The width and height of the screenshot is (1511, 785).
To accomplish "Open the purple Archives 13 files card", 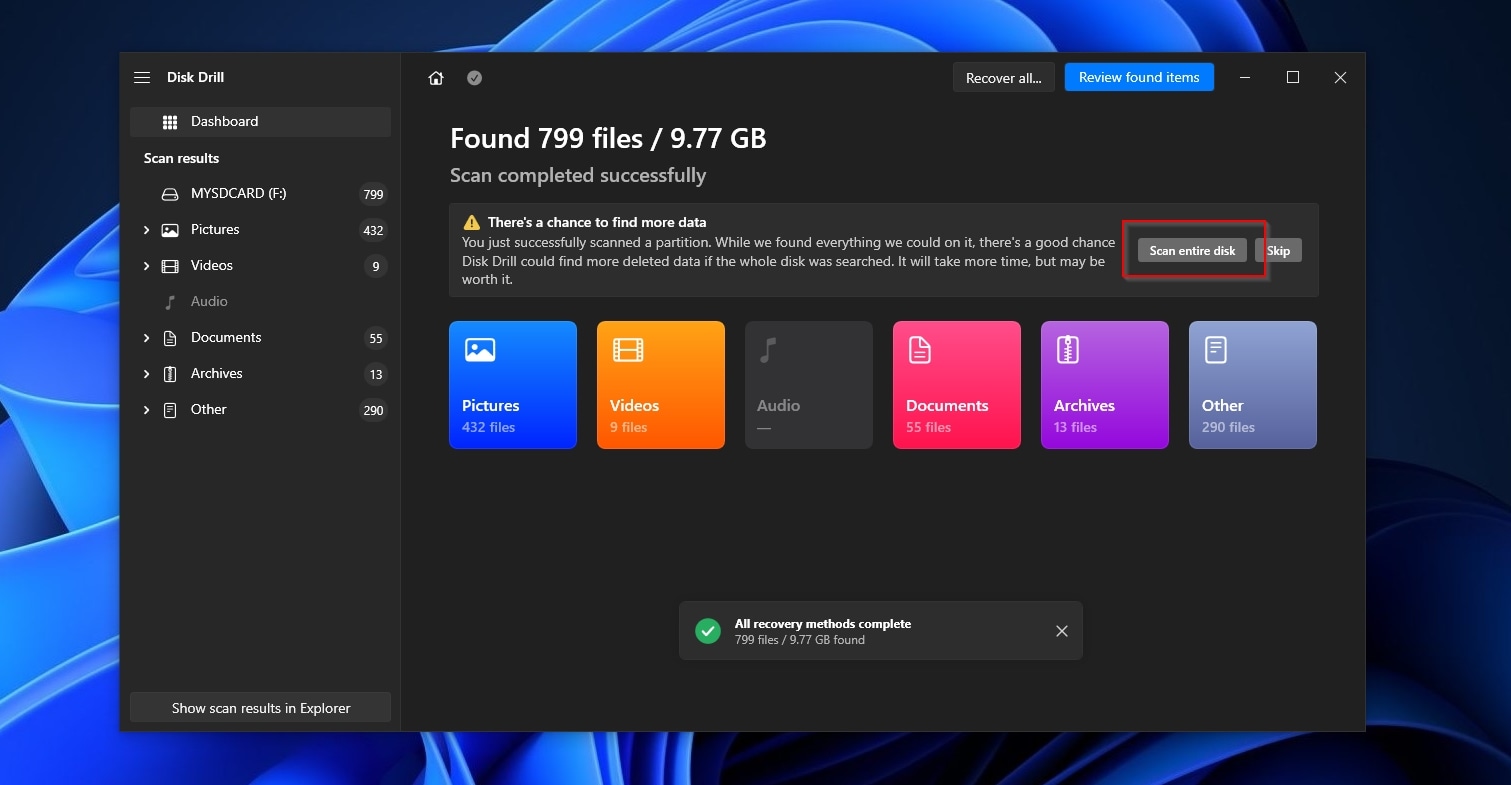I will pyautogui.click(x=1105, y=385).
